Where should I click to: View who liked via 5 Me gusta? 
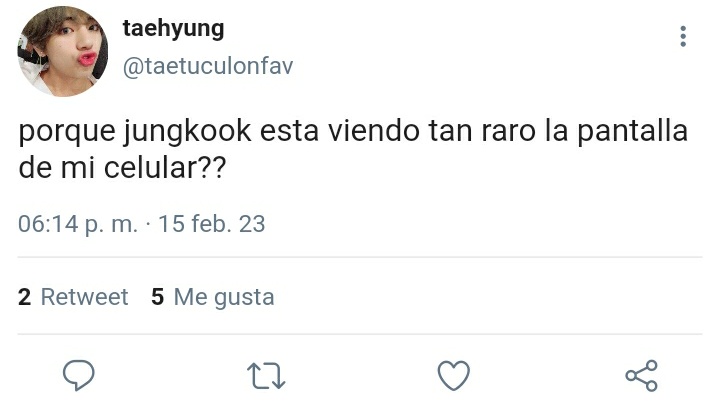pyautogui.click(x=213, y=297)
